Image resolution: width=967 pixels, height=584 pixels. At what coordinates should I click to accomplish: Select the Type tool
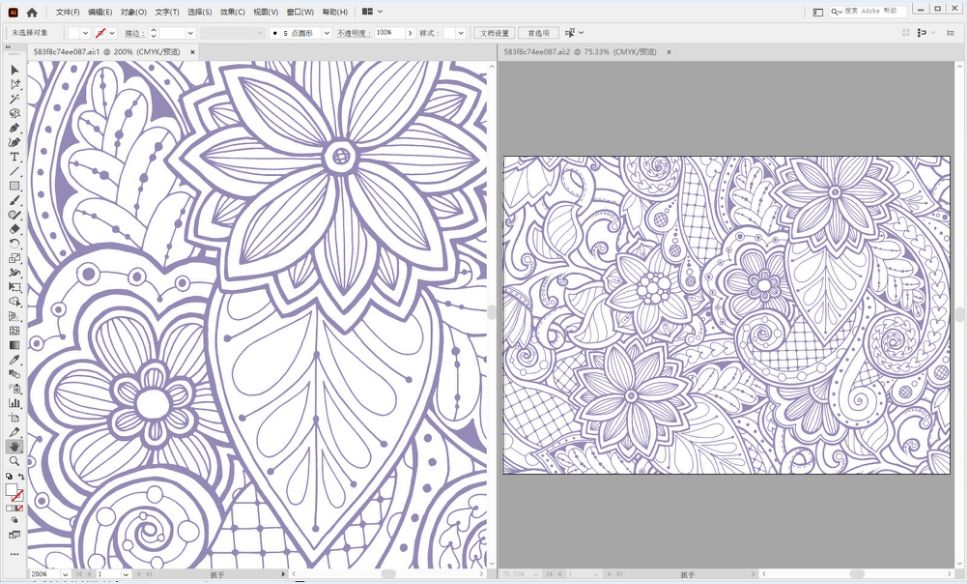click(14, 157)
